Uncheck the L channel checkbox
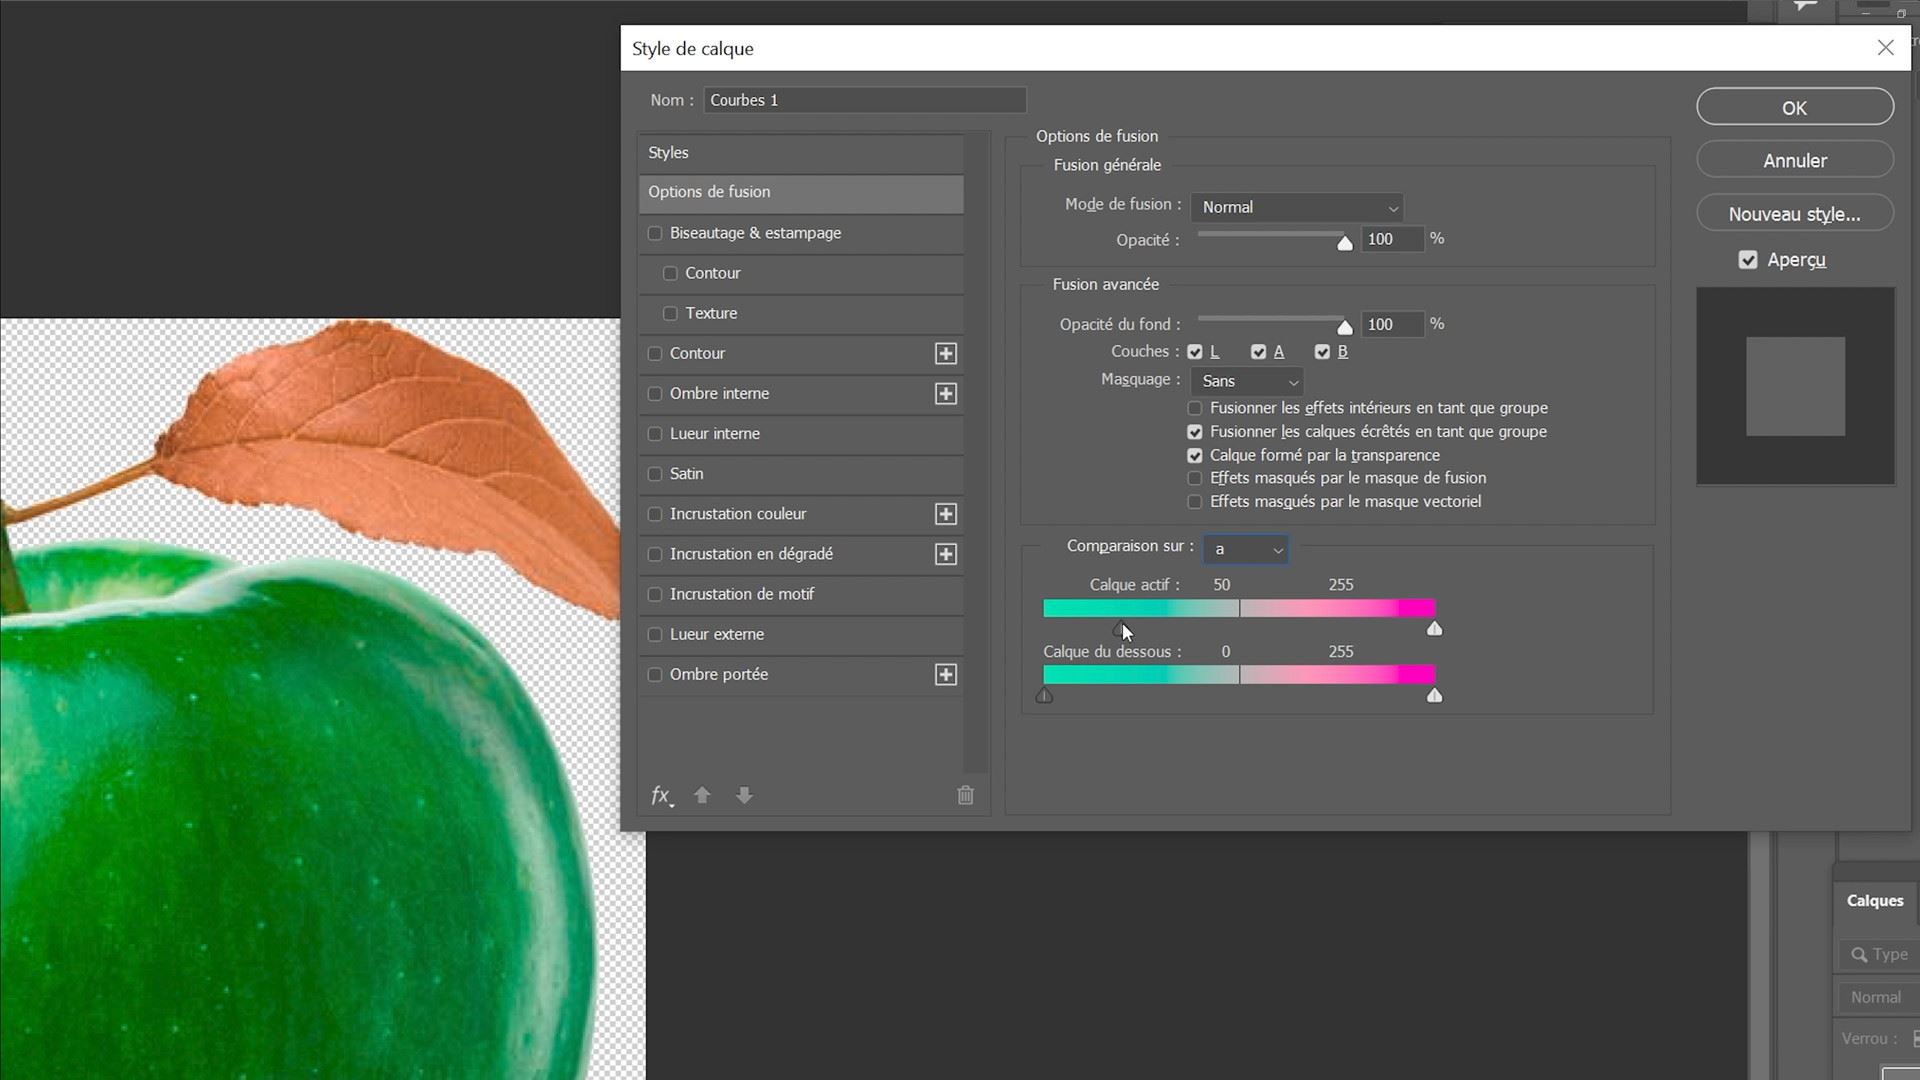1920x1080 pixels. point(1195,352)
